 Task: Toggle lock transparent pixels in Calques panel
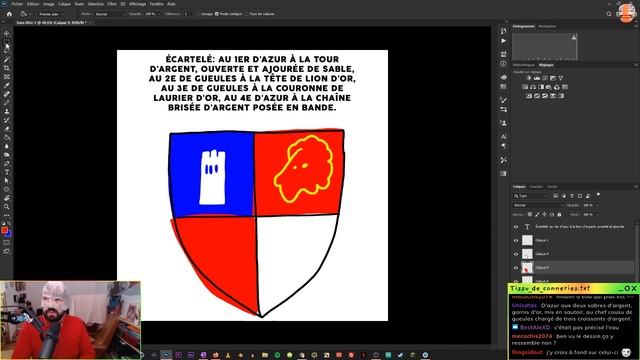point(530,214)
